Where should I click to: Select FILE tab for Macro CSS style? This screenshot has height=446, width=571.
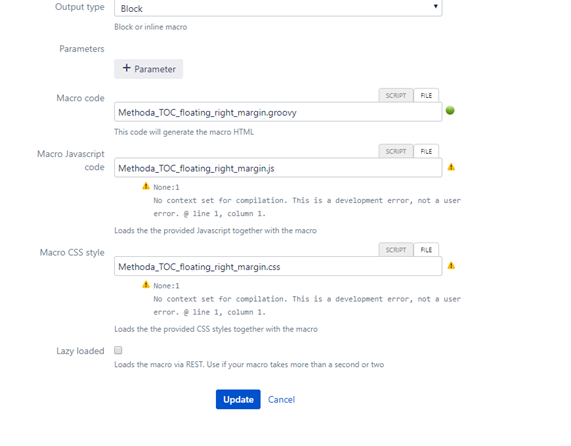(x=426, y=250)
